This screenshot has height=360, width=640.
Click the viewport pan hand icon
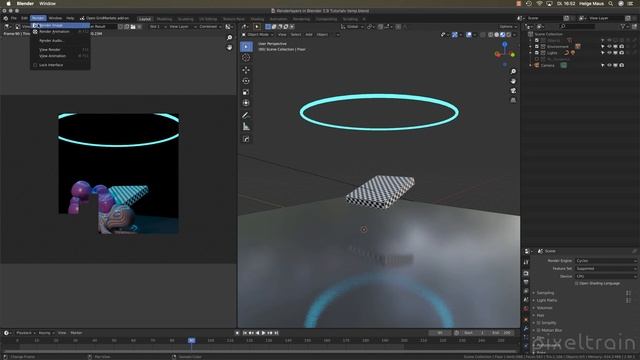(513, 81)
